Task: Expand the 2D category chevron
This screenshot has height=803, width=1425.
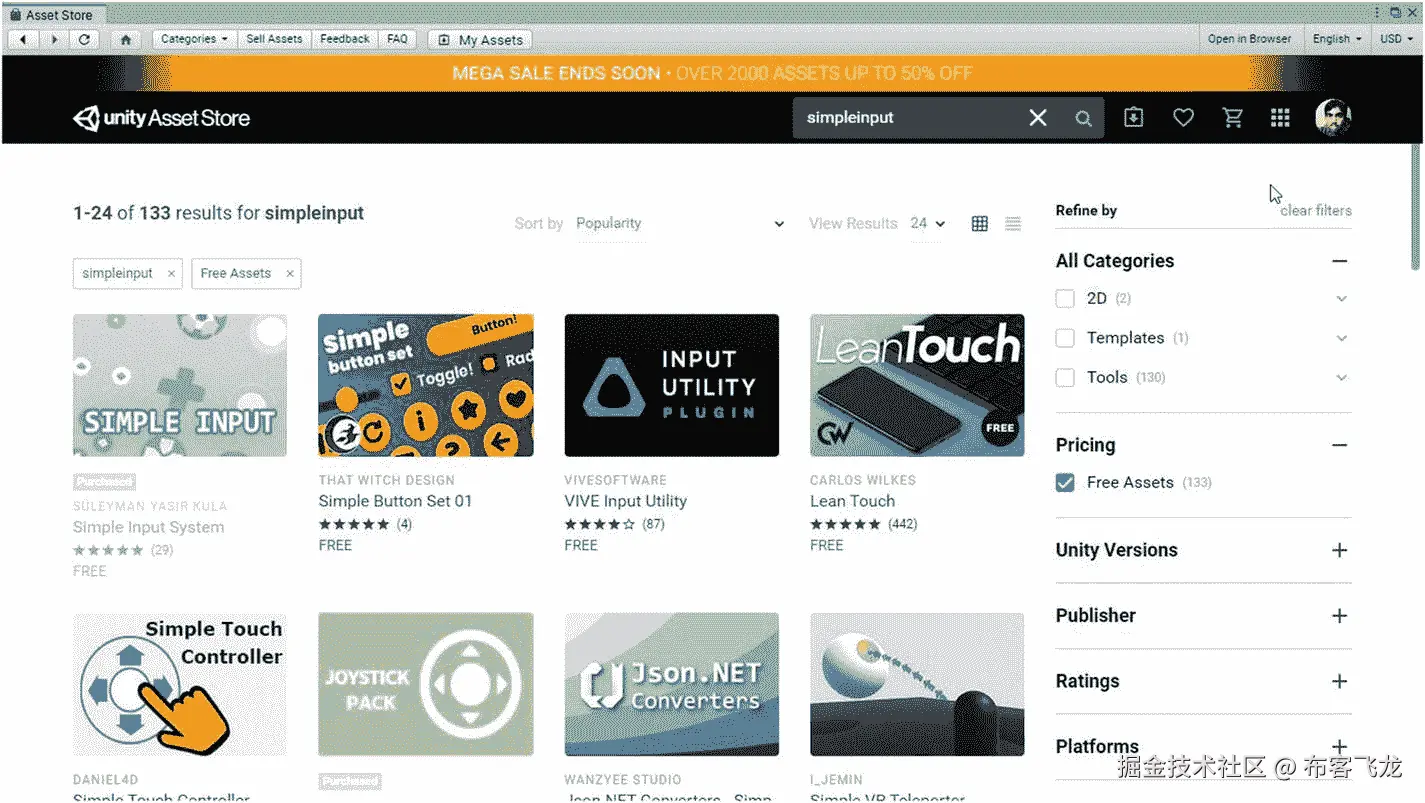Action: click(1342, 299)
